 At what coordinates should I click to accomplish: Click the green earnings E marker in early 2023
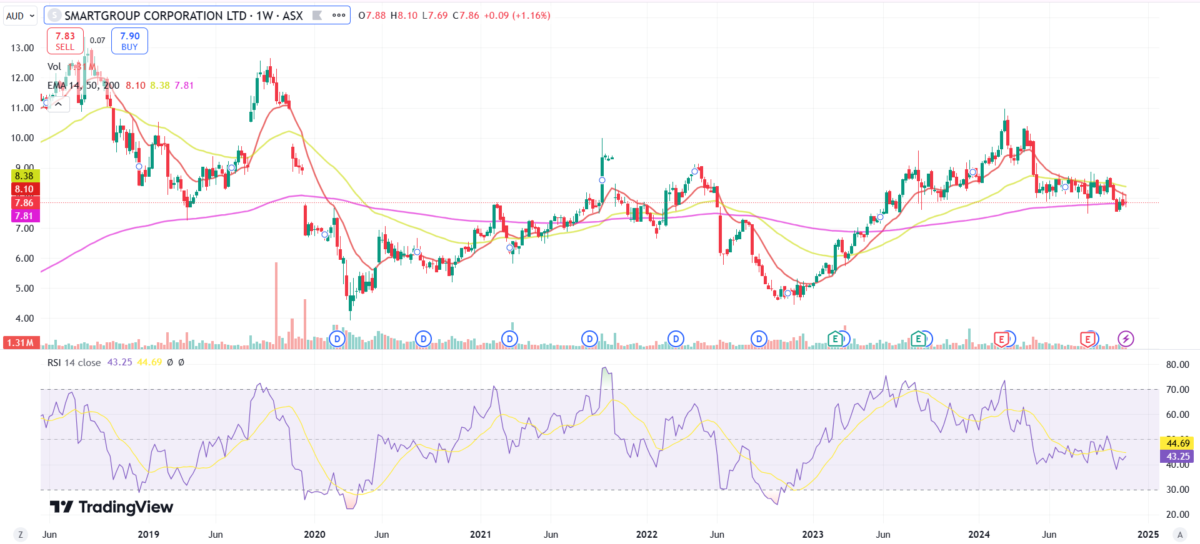tap(834, 339)
